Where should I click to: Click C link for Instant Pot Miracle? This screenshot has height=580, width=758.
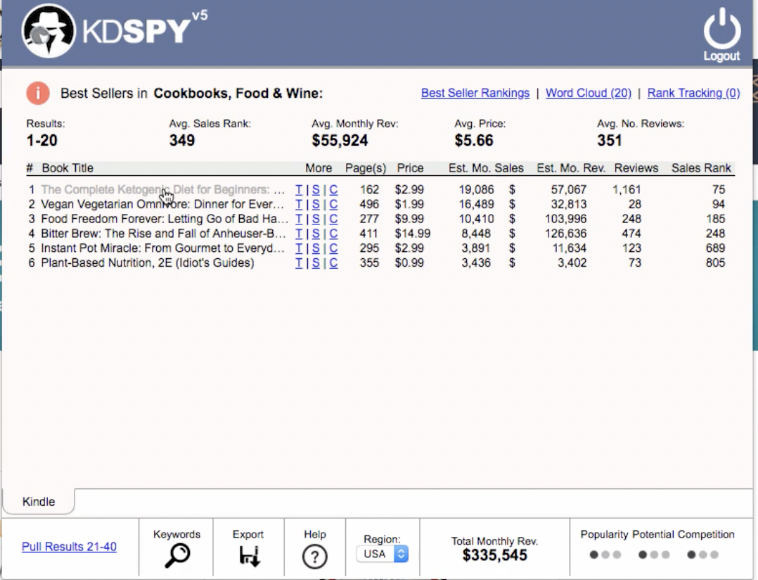[334, 248]
